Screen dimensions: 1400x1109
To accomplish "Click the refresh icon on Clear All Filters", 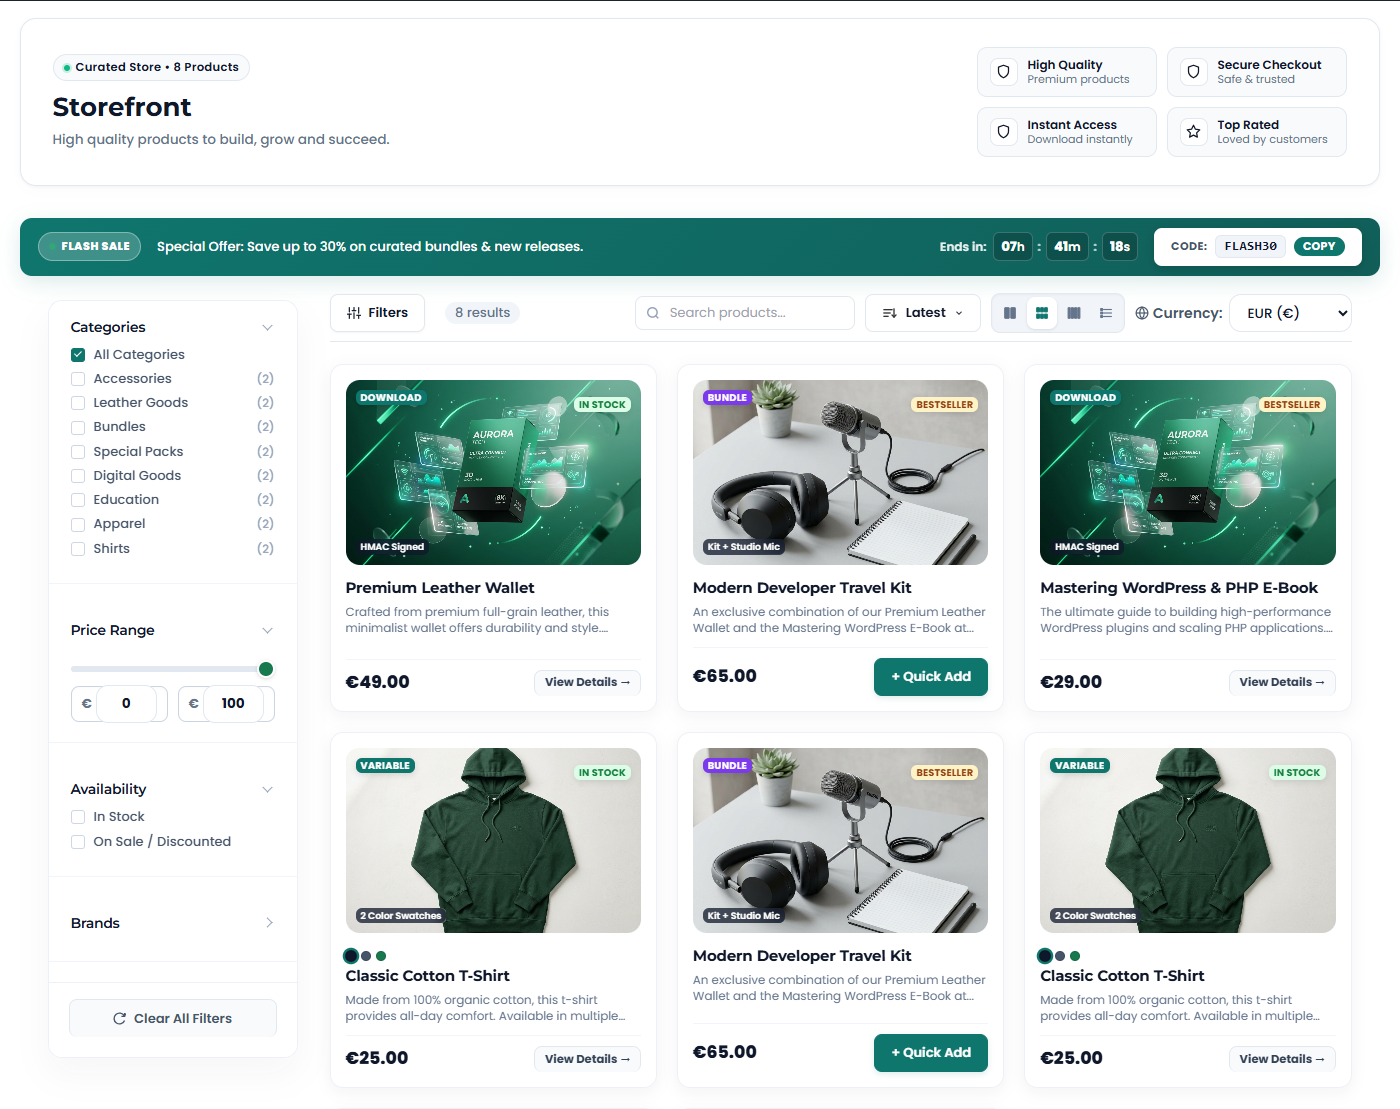I will tap(120, 1018).
